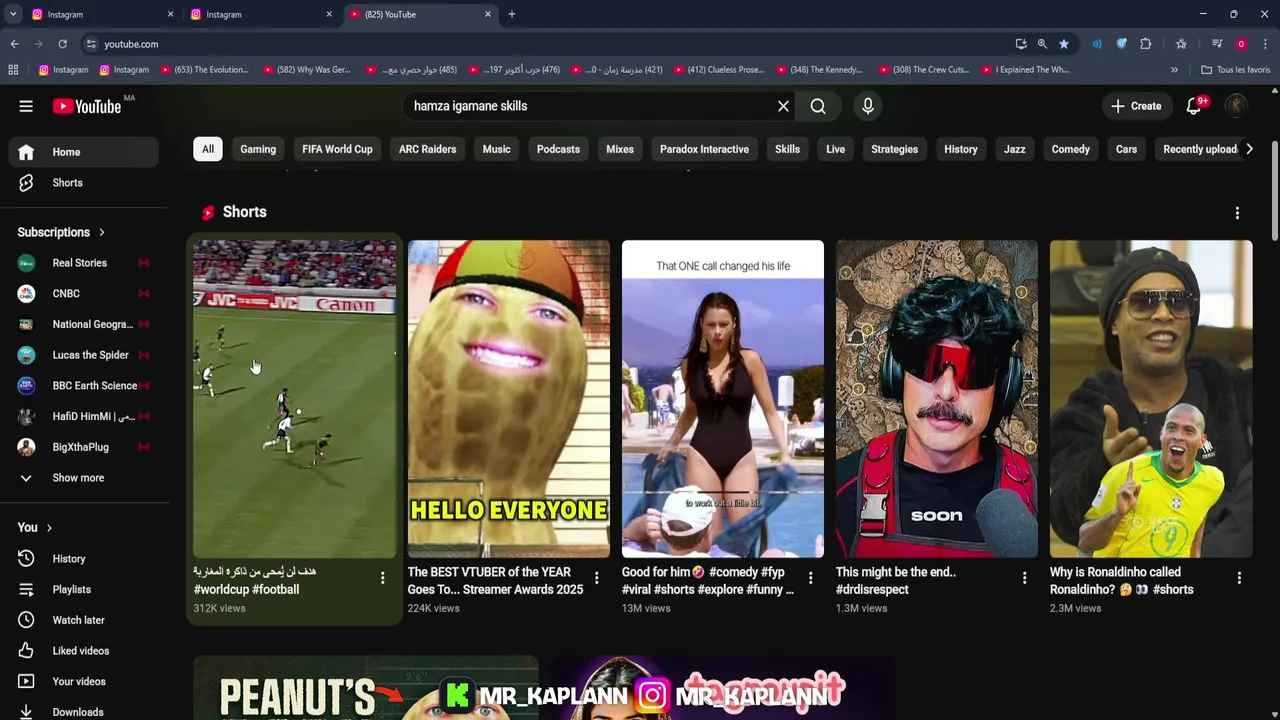The height and width of the screenshot is (720, 1280).
Task: Click the Create button
Action: click(x=1136, y=106)
